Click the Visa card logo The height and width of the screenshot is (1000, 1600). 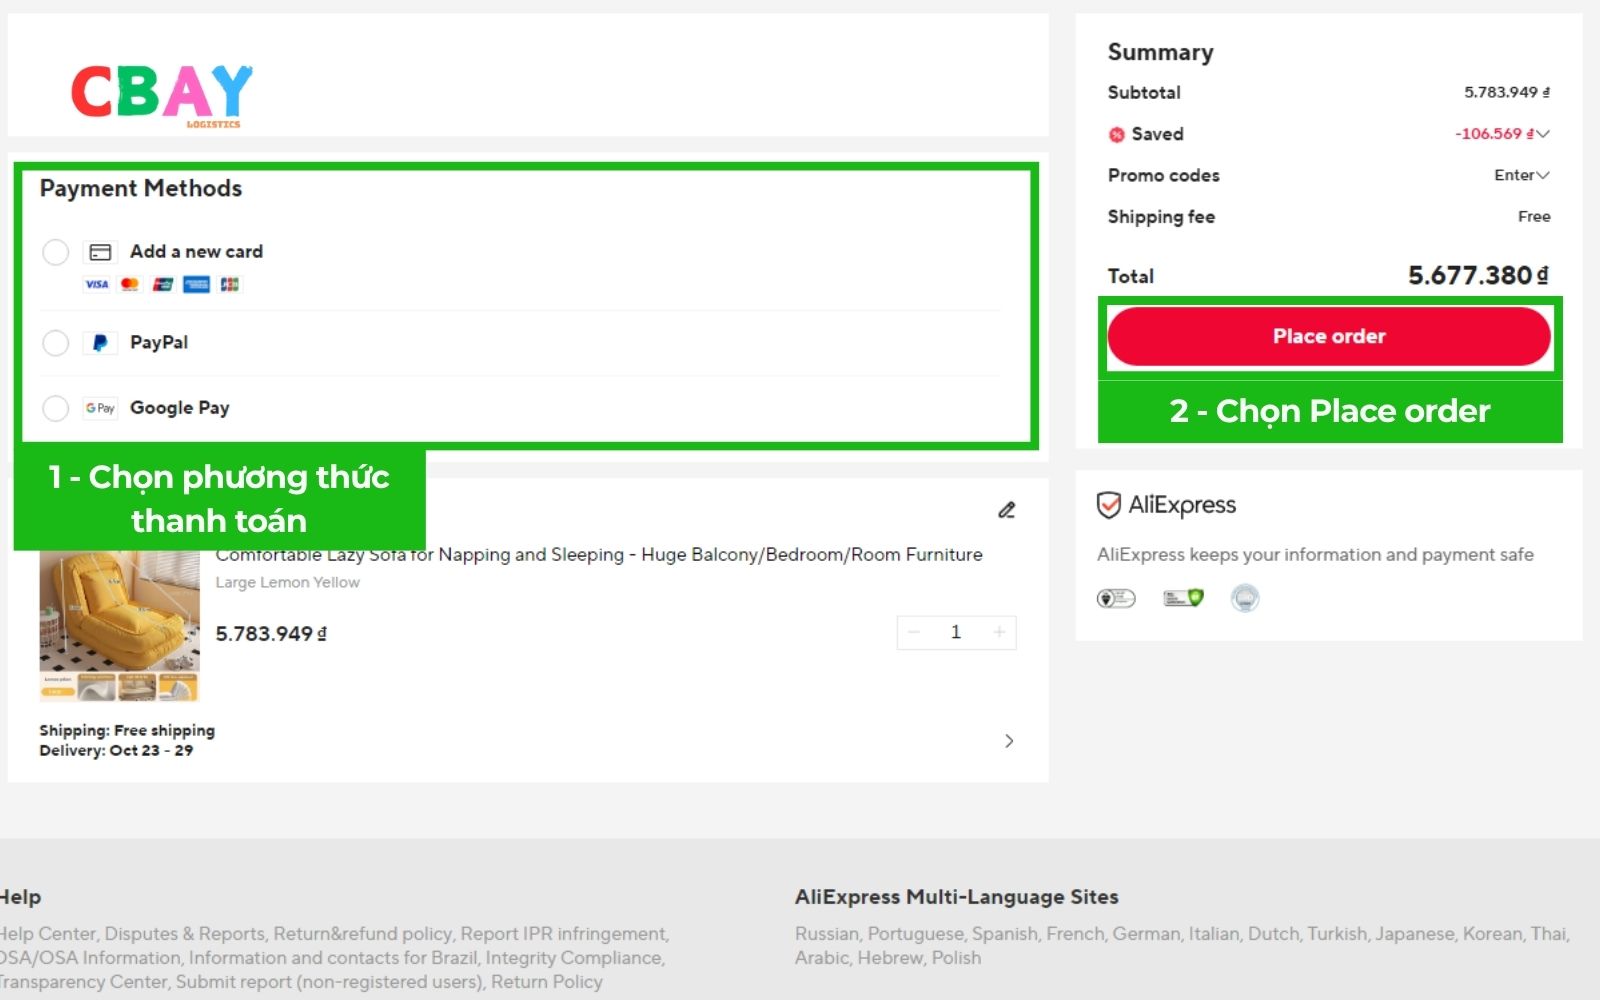pos(96,284)
